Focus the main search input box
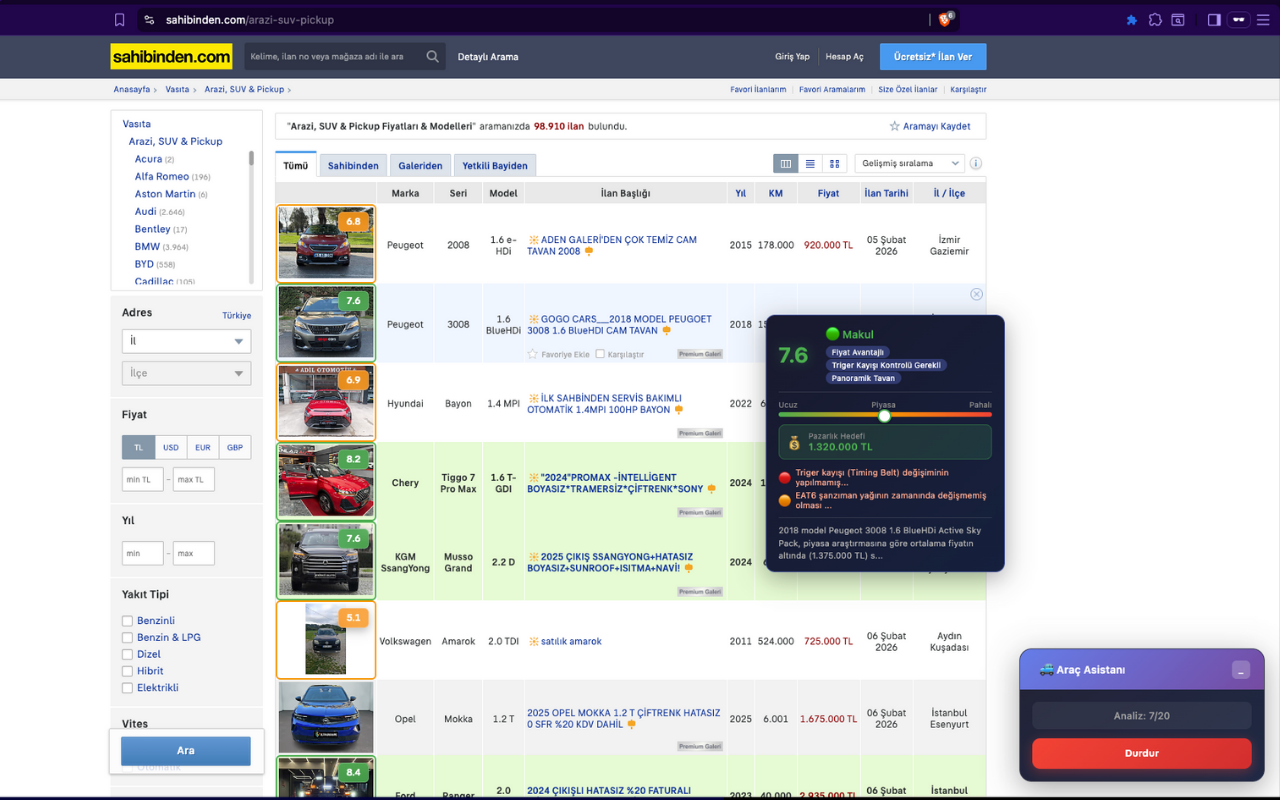1280x800 pixels. [334, 57]
